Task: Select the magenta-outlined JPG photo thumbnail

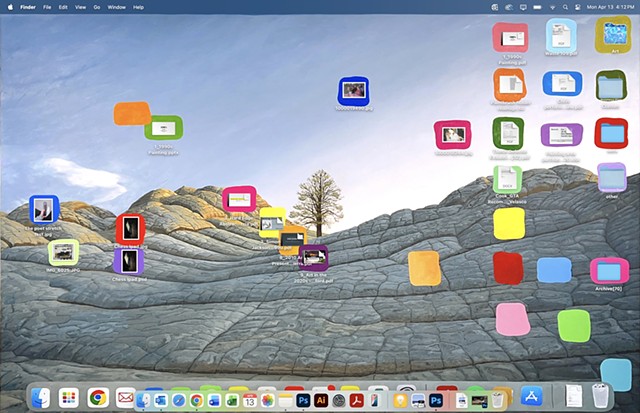Action: coord(452,135)
